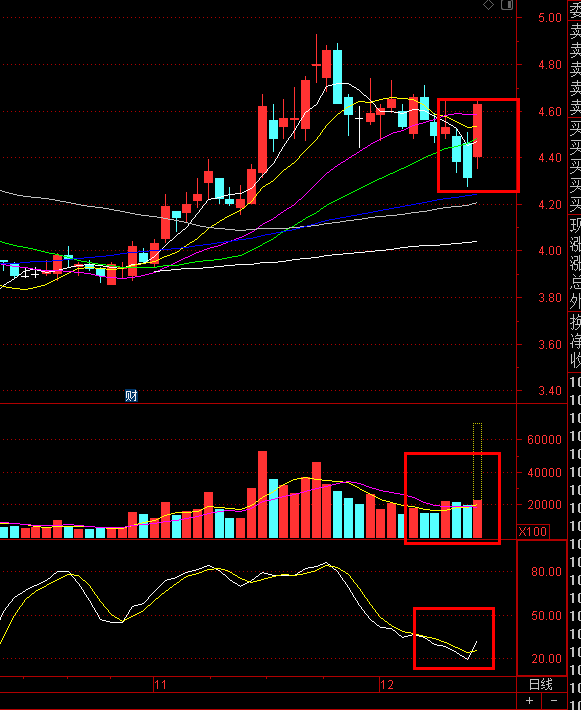Click the 20000 volume axis label
The height and width of the screenshot is (710, 581).
click(x=544, y=505)
